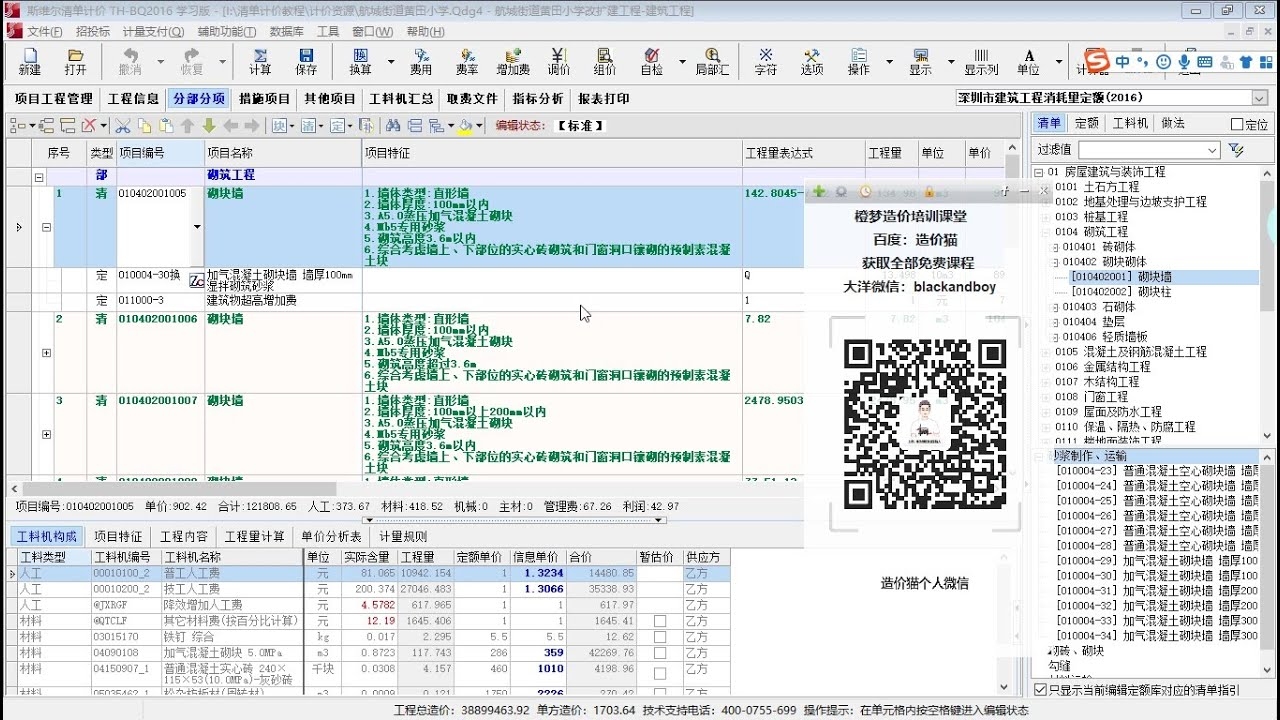Switch to the 措施项目 tab

point(265,99)
